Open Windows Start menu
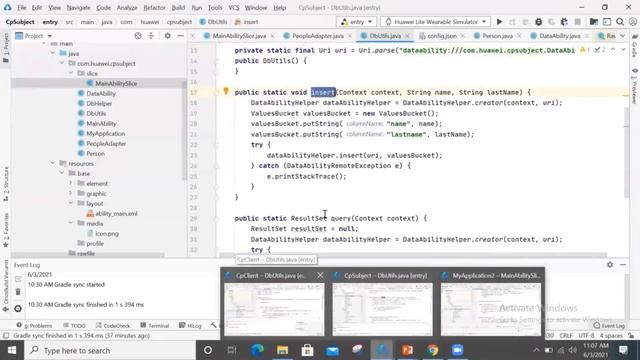 [x=12, y=350]
